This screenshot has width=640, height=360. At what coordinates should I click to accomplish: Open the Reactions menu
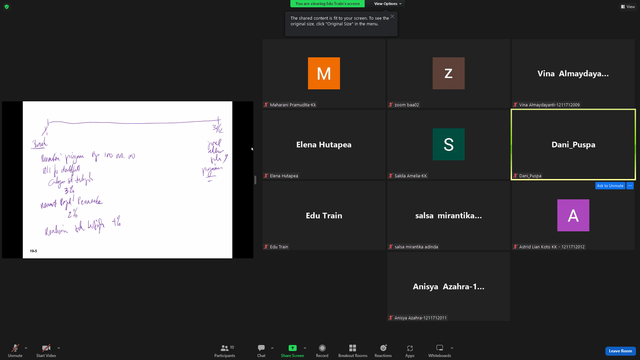[x=383, y=350]
